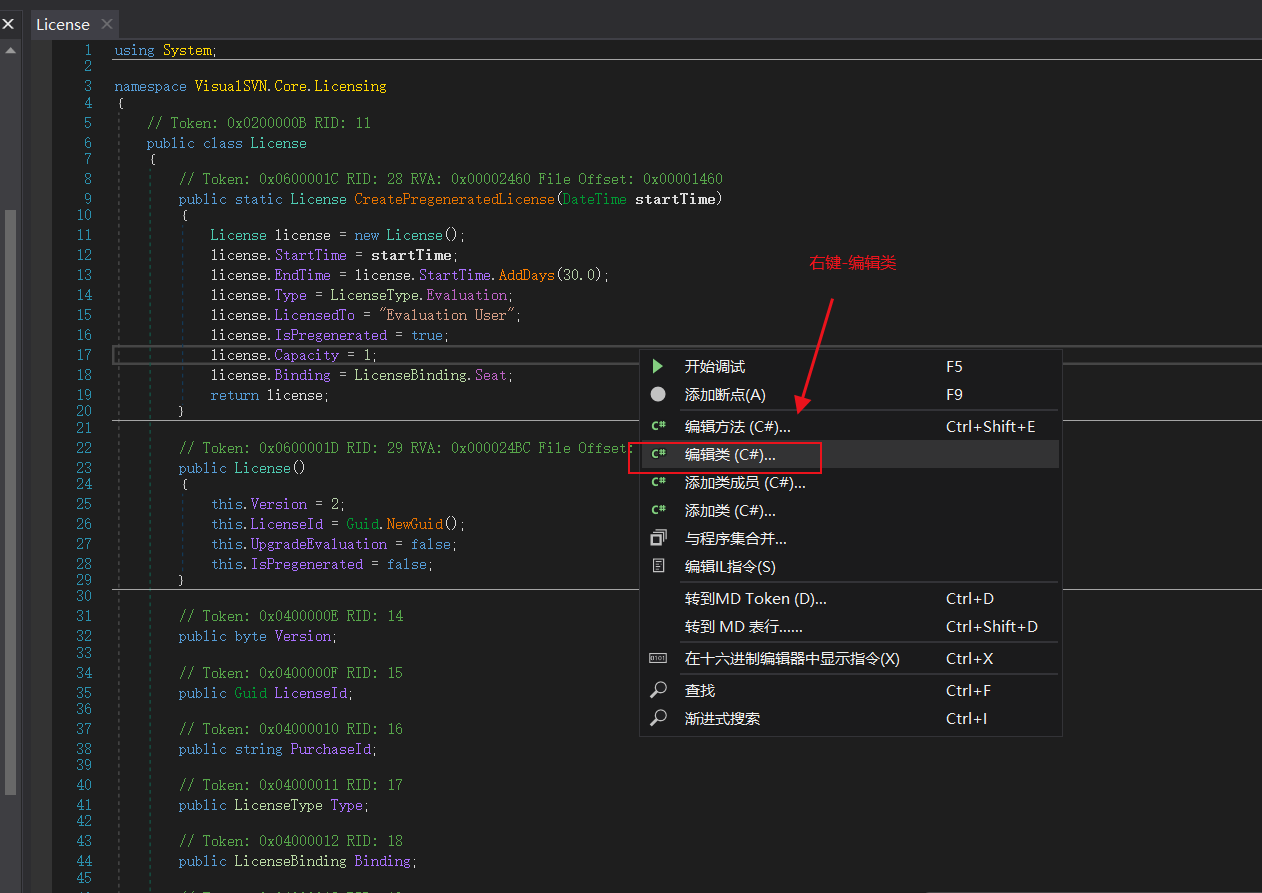Click comment 'Token: 0x0400000E RID: 14'
This screenshot has width=1262, height=893.
tap(291, 616)
